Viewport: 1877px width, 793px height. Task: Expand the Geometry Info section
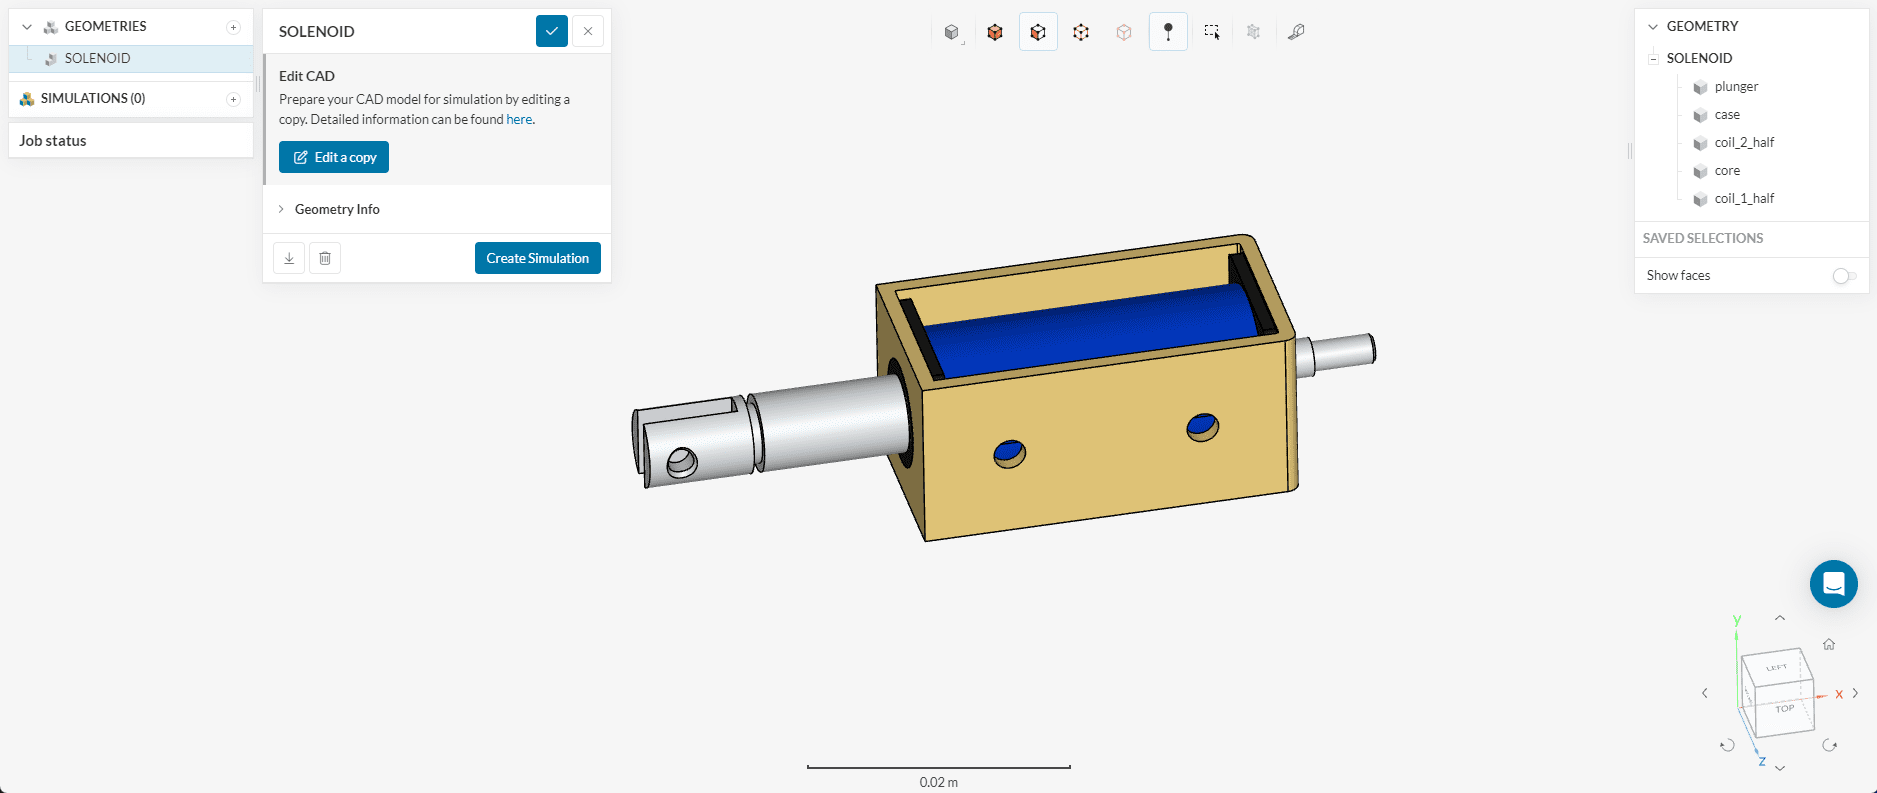click(337, 209)
